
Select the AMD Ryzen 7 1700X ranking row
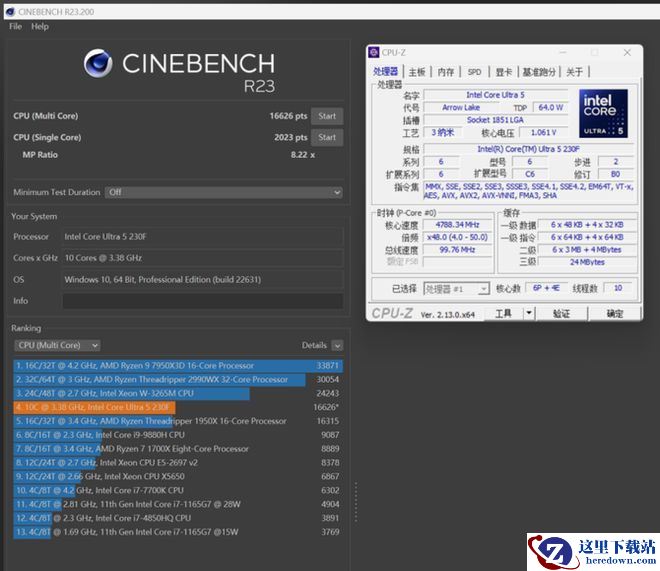(x=178, y=449)
